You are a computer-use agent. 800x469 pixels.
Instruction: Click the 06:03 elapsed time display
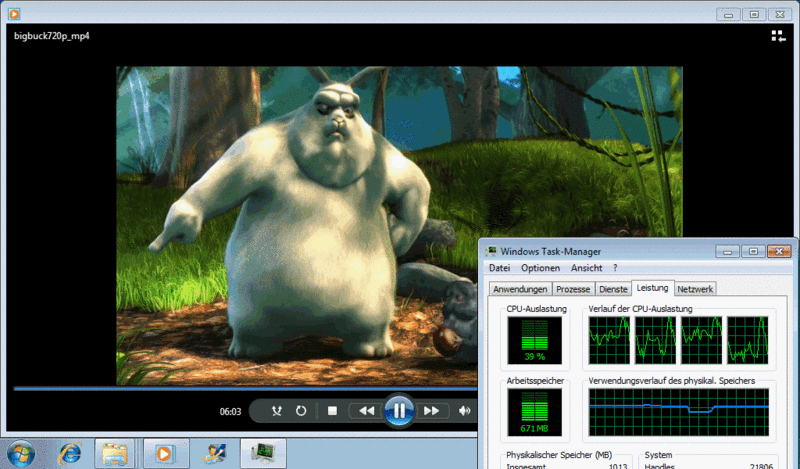(x=230, y=411)
